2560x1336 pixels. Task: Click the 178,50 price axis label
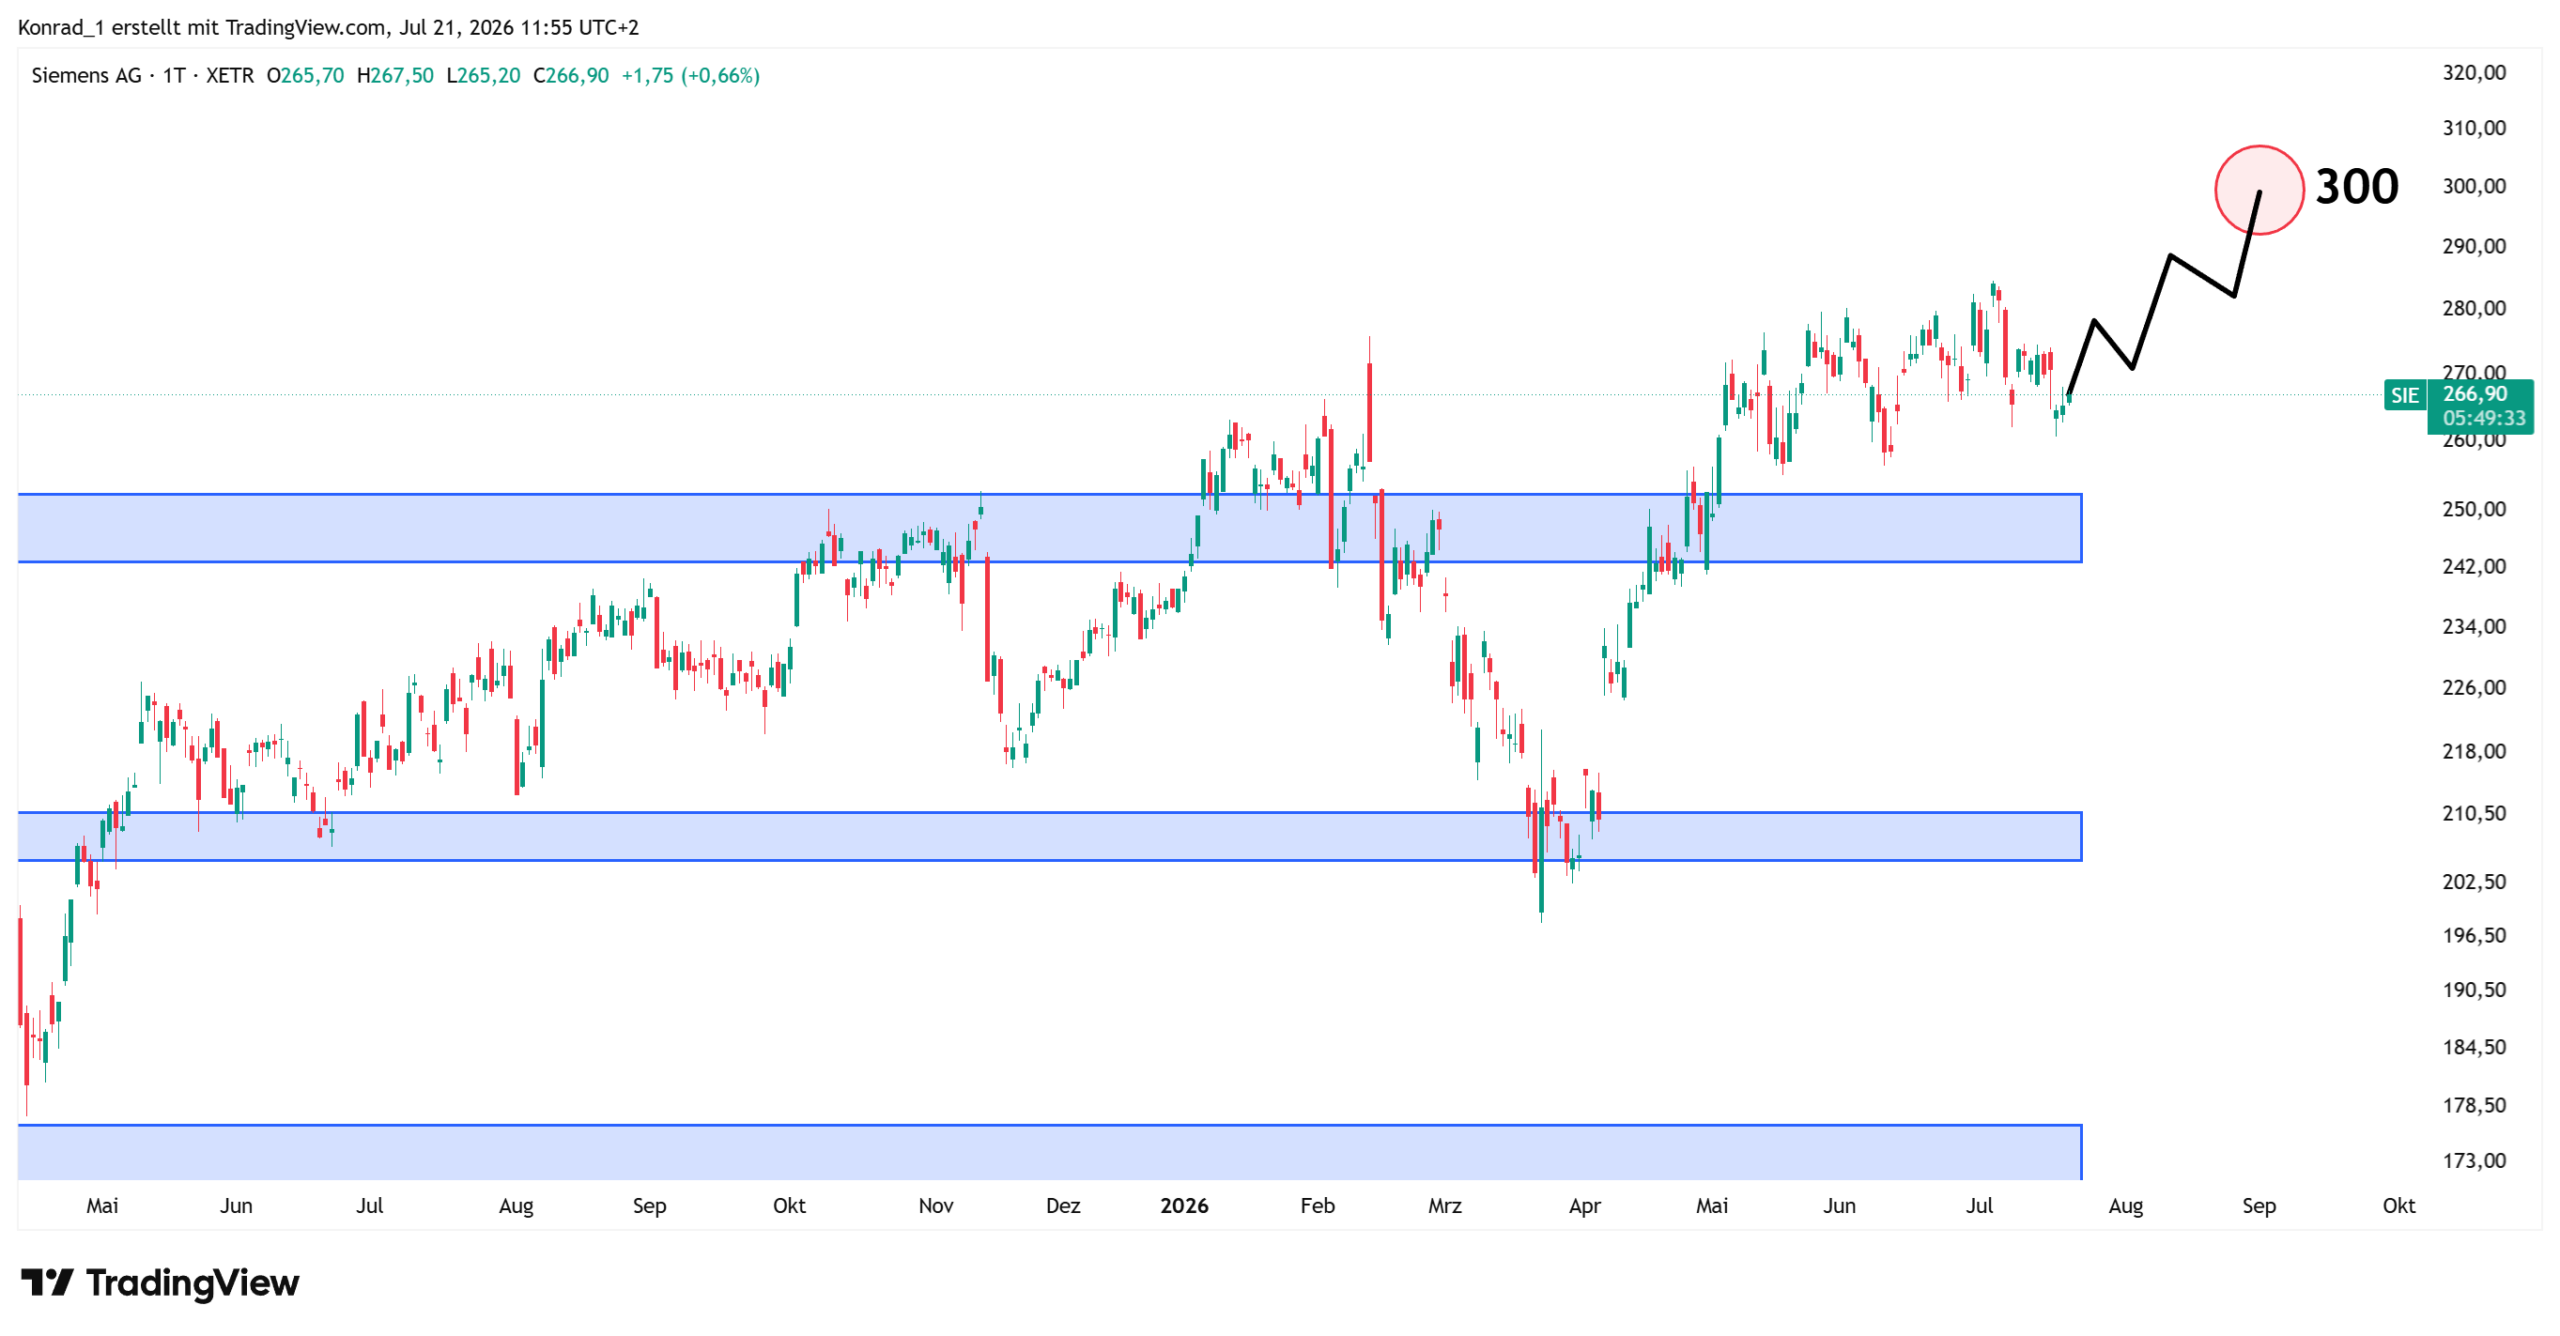point(2473,1106)
